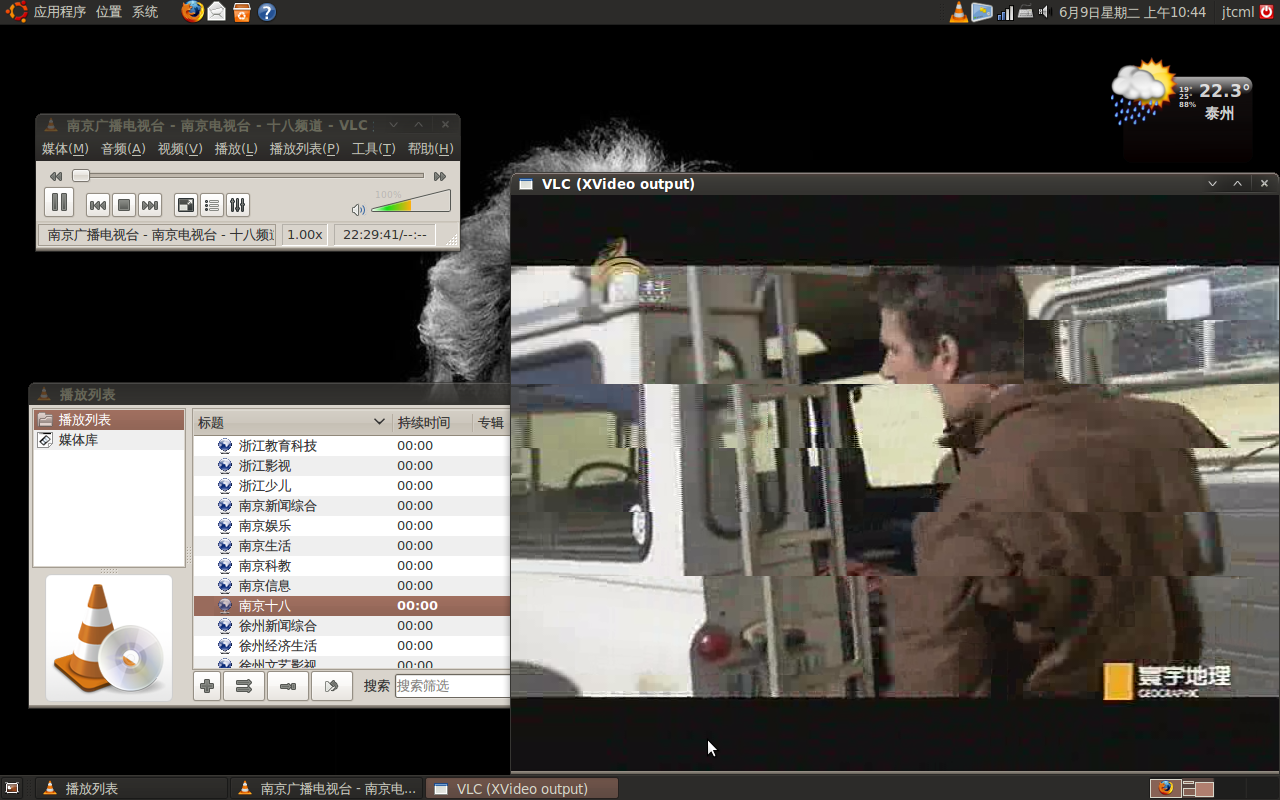
Task: Select playlist row 南京信息
Action: click(x=351, y=586)
